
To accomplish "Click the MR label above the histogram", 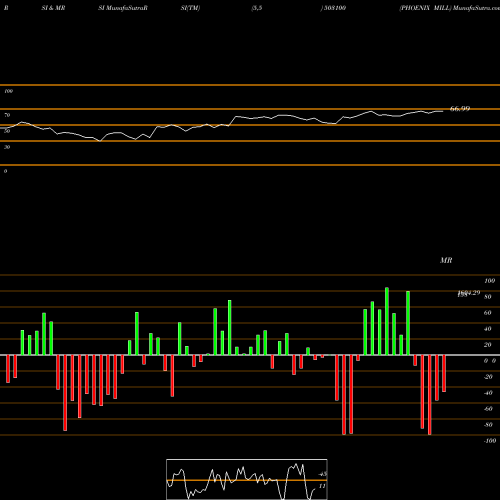I will (x=446, y=260).
